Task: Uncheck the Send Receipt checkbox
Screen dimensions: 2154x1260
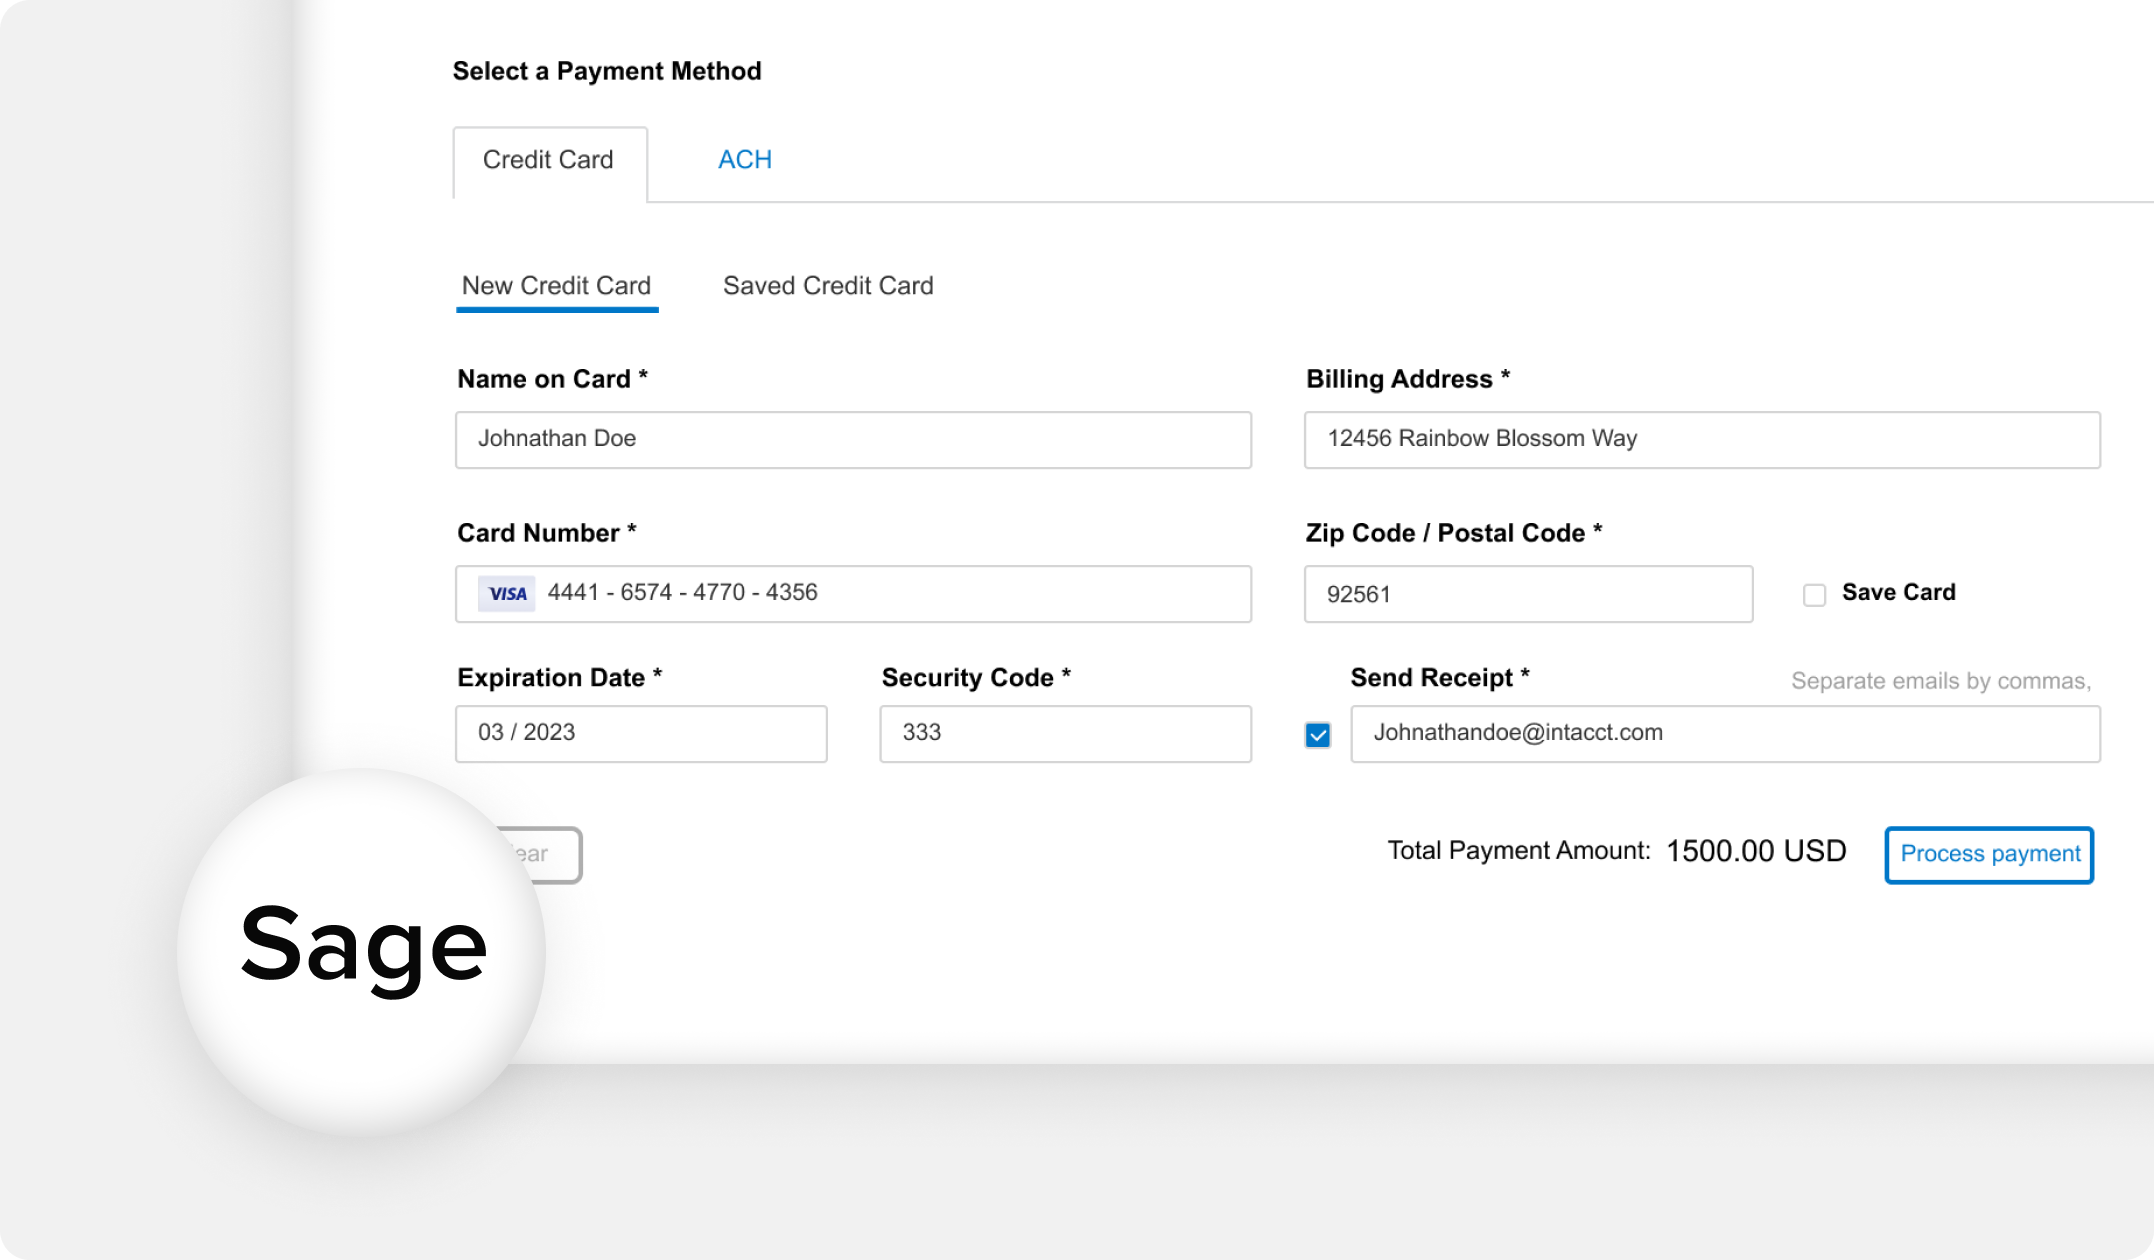Action: 1320,735
